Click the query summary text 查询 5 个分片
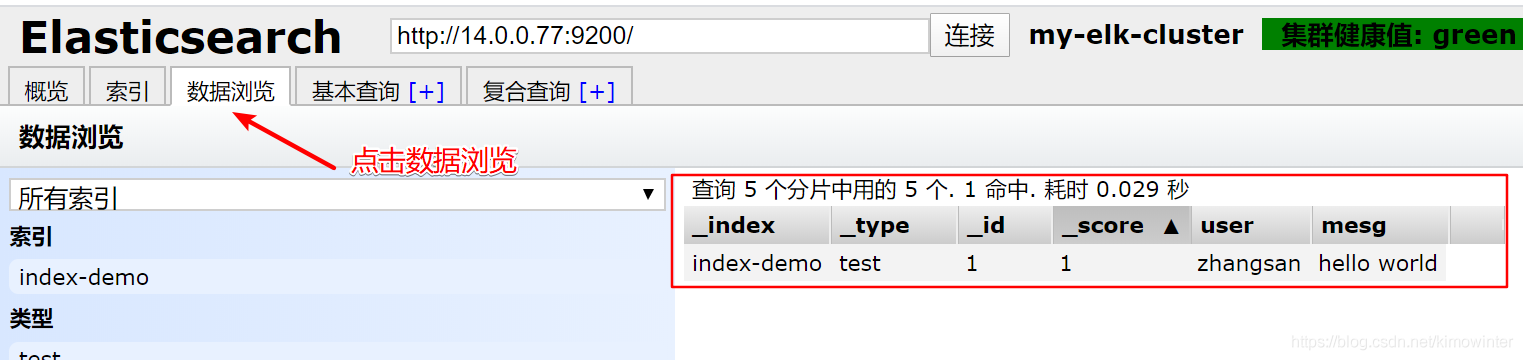This screenshot has height=360, width=1523. 940,189
